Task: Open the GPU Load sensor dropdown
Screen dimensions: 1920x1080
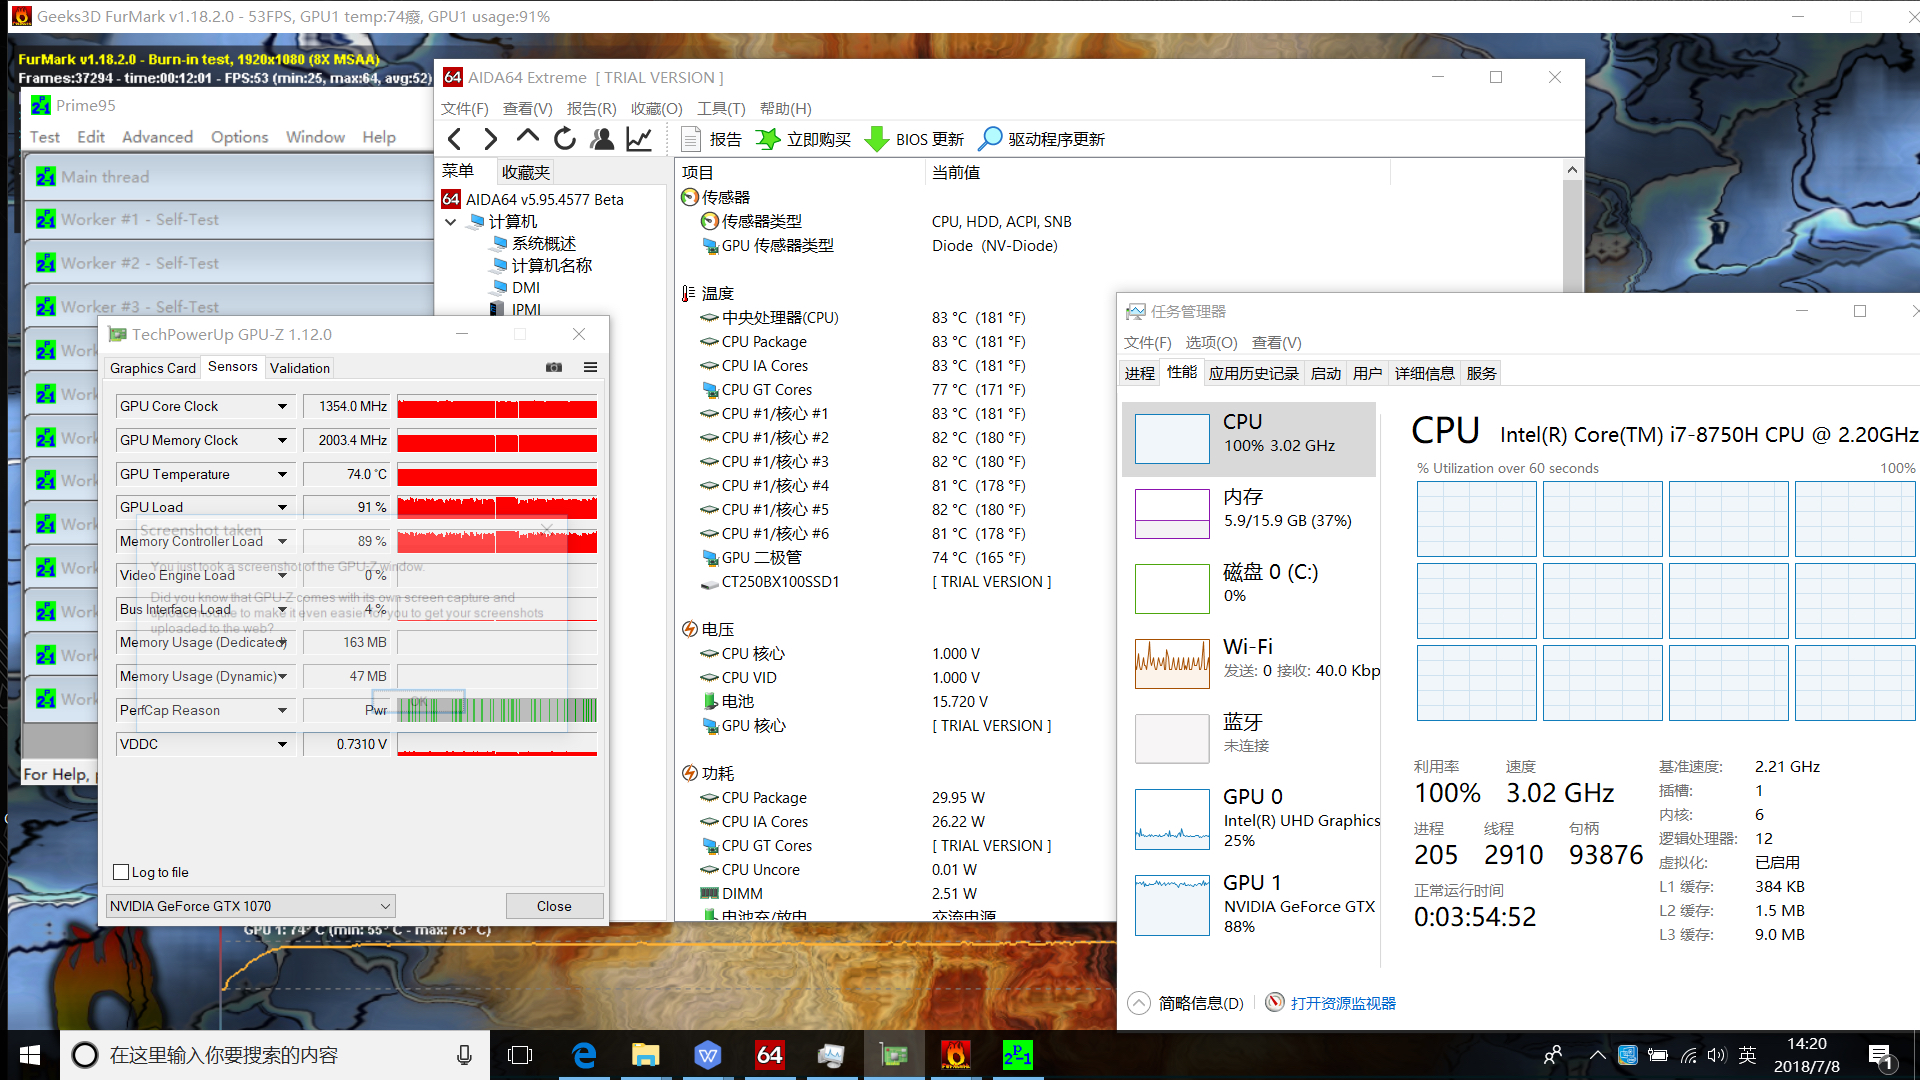Action: pyautogui.click(x=282, y=507)
